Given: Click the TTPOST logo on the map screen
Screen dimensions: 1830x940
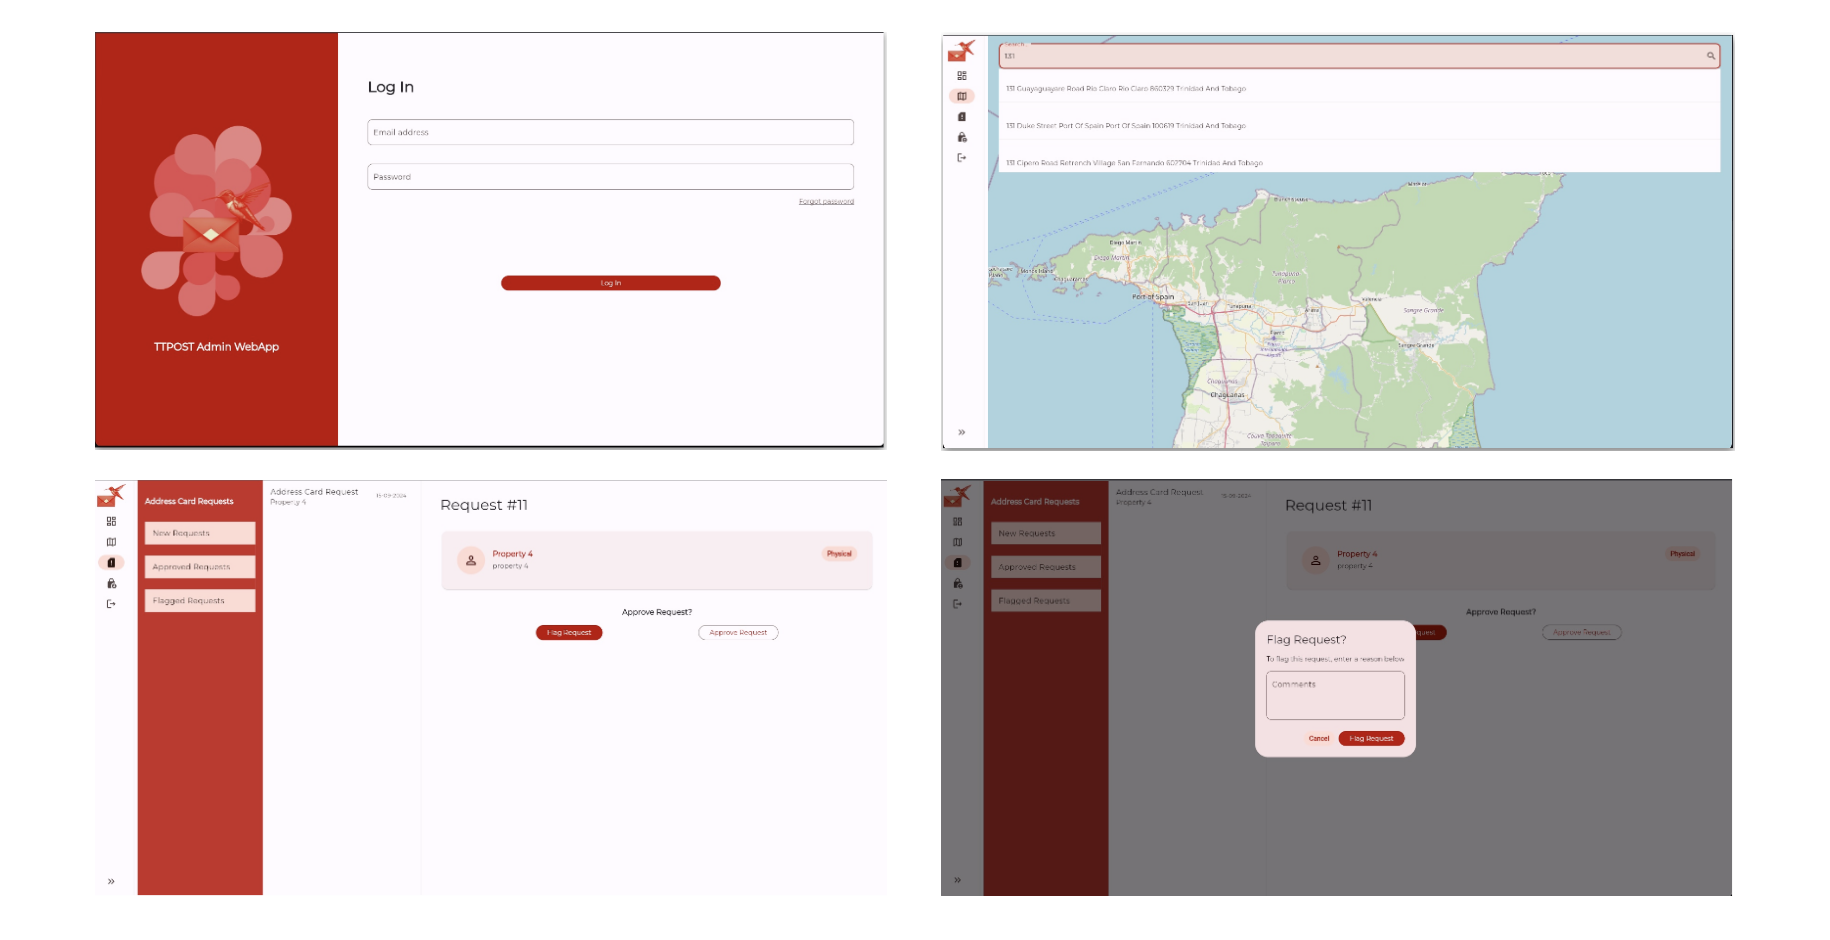Looking at the screenshot, I should pos(961,51).
